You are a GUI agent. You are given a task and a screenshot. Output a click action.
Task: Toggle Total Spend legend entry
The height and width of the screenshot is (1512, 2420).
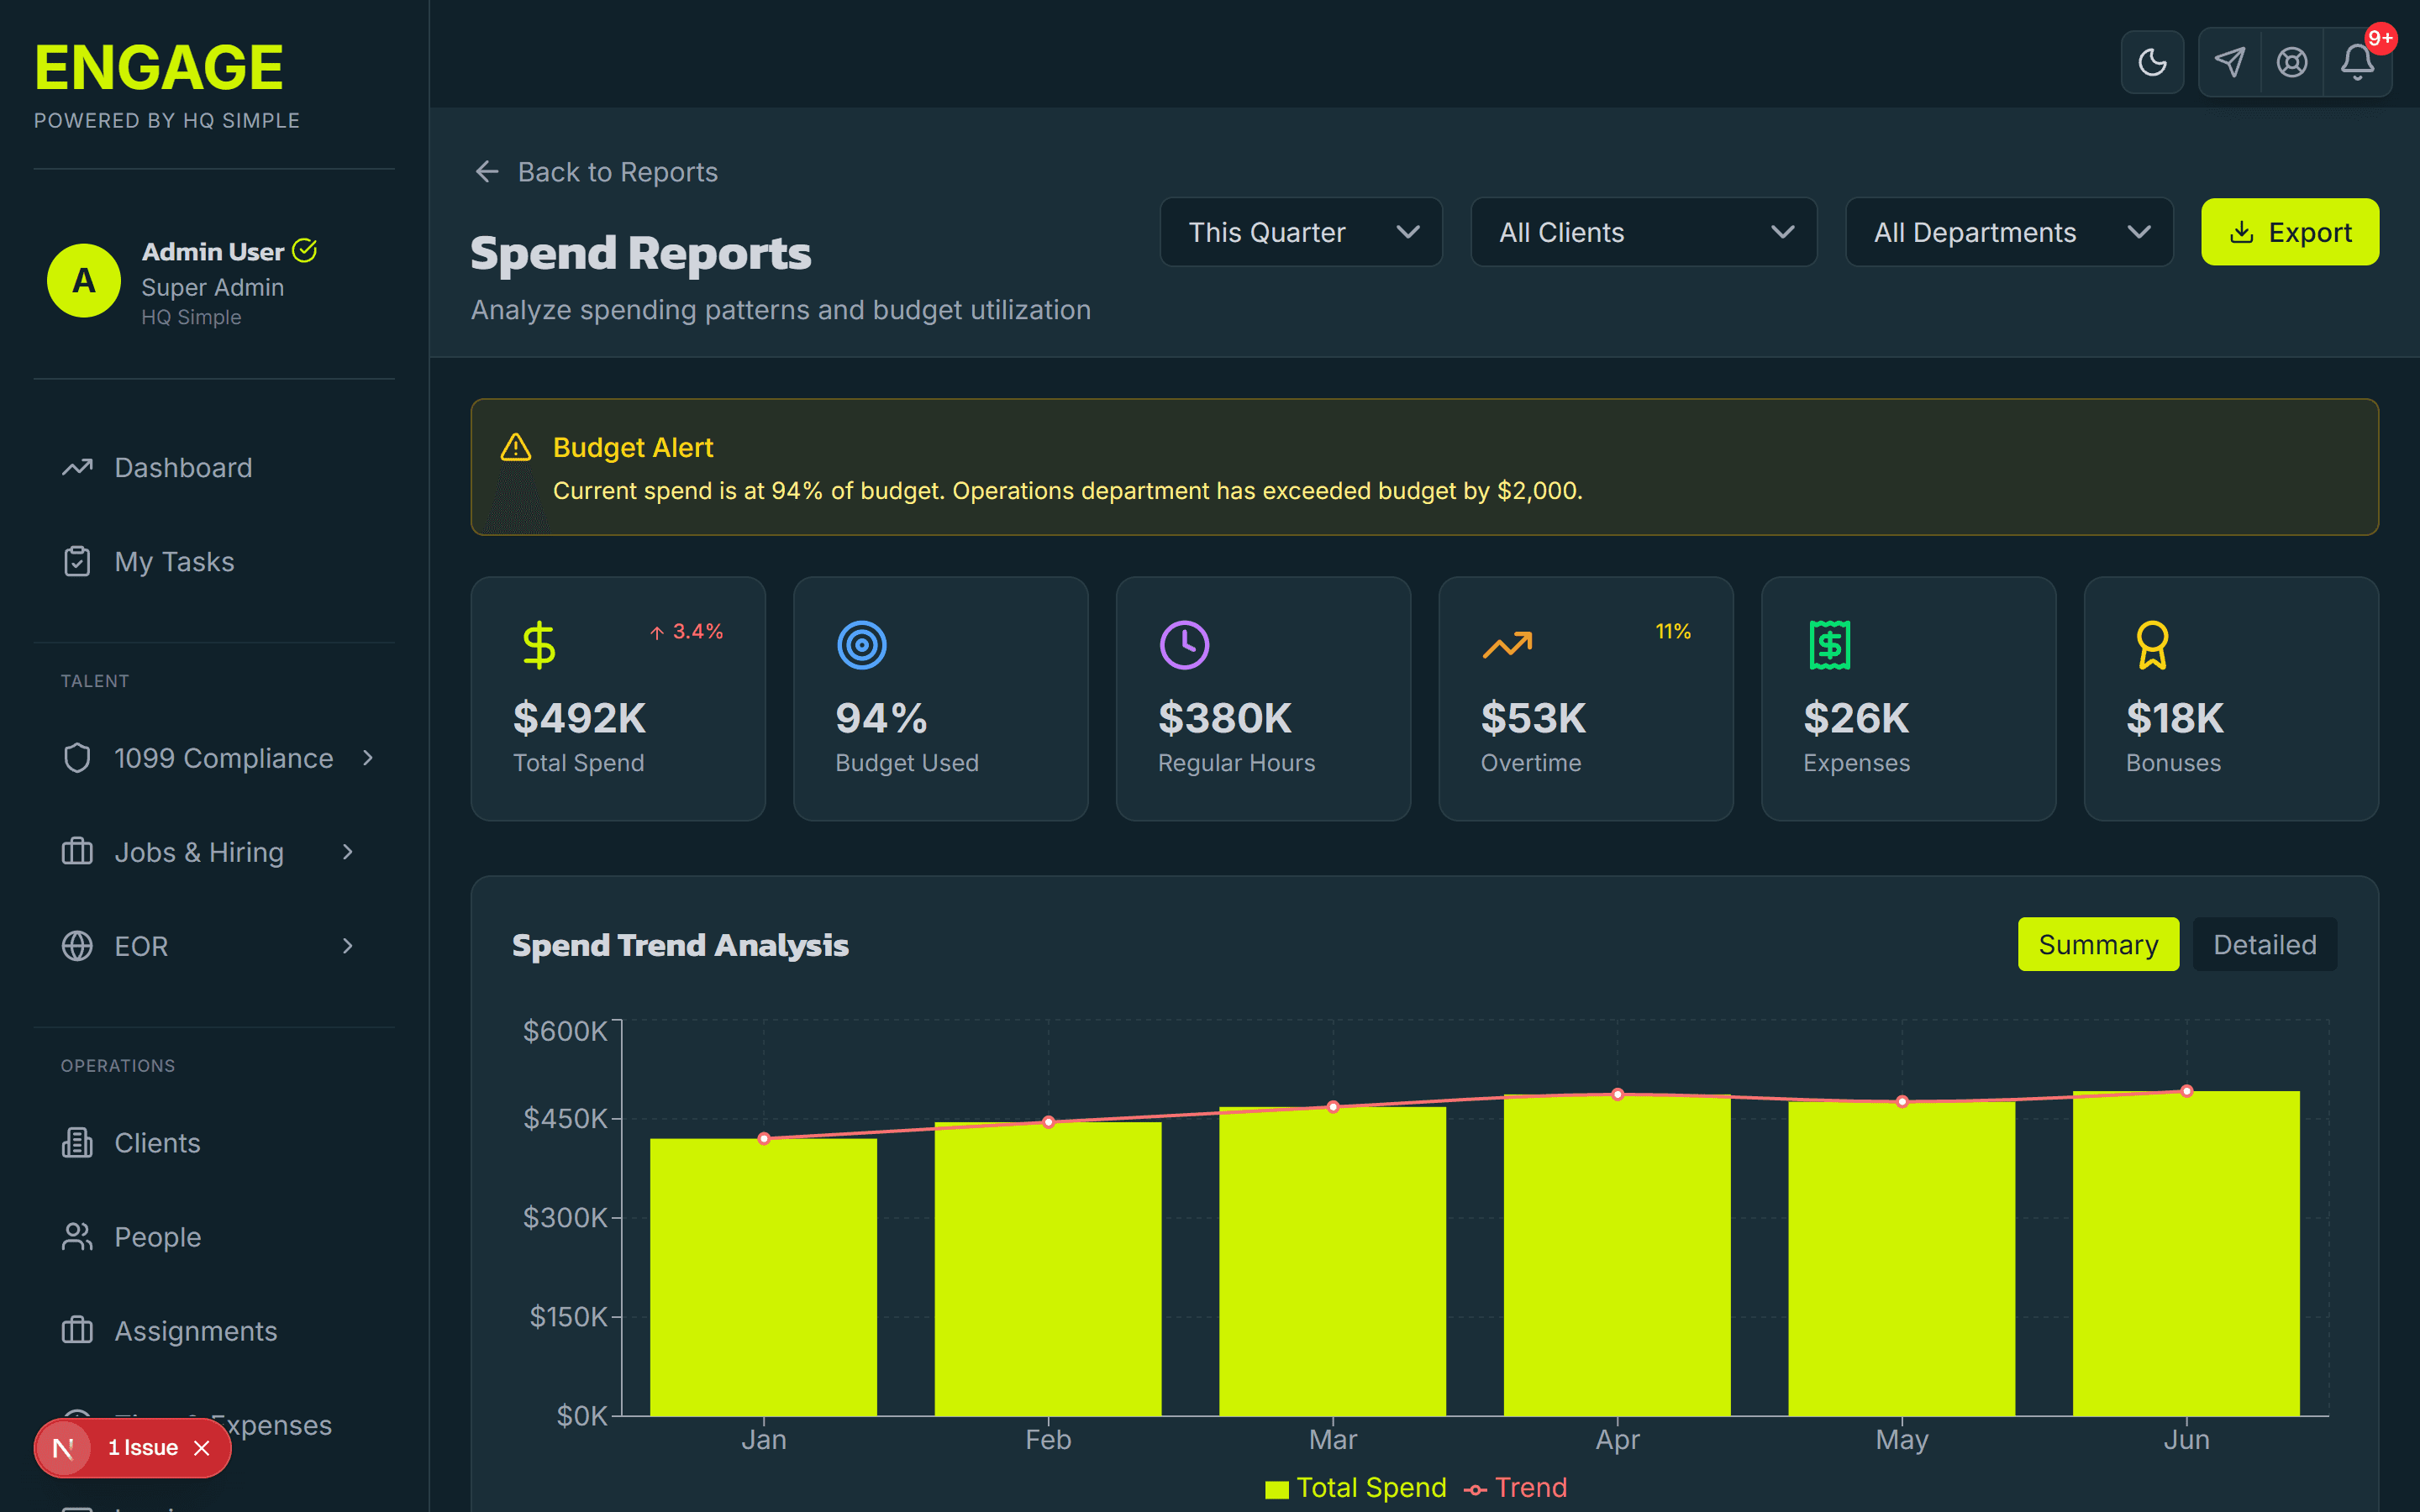[1355, 1488]
